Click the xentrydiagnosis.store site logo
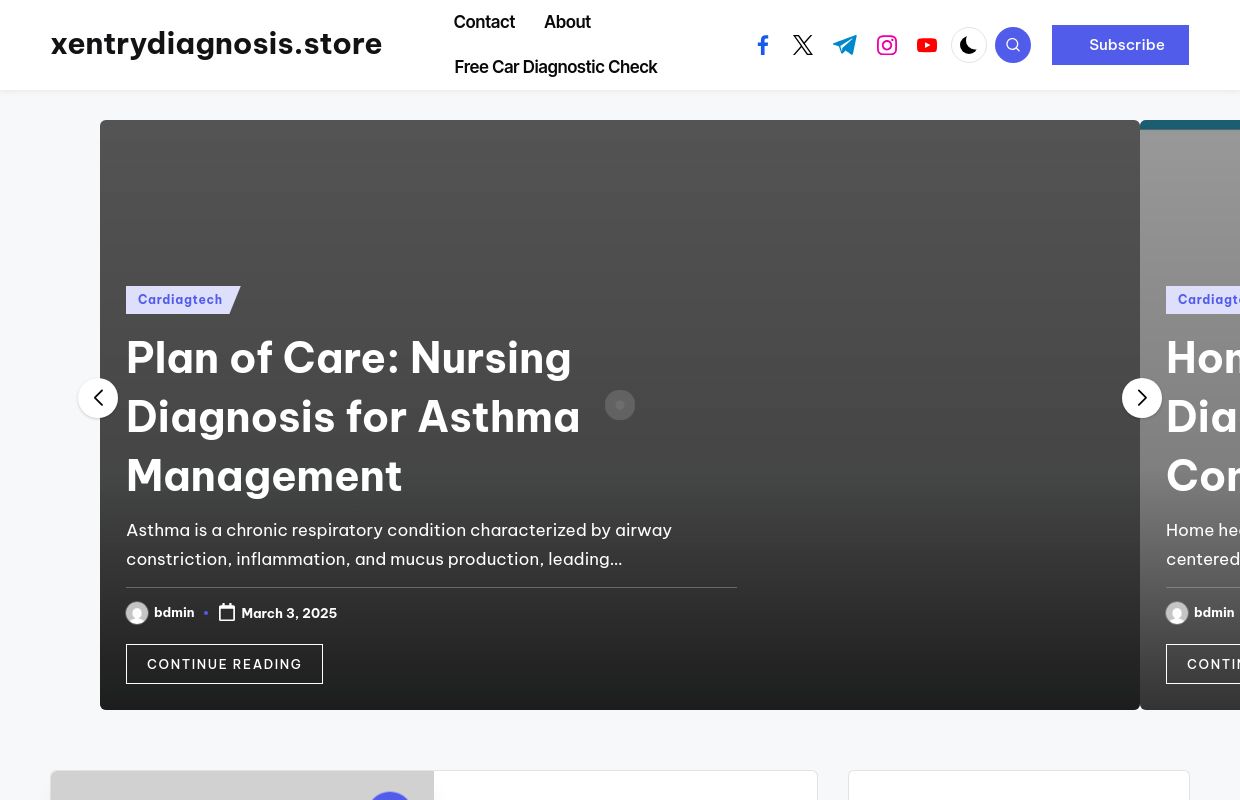This screenshot has width=1240, height=800. pos(216,44)
